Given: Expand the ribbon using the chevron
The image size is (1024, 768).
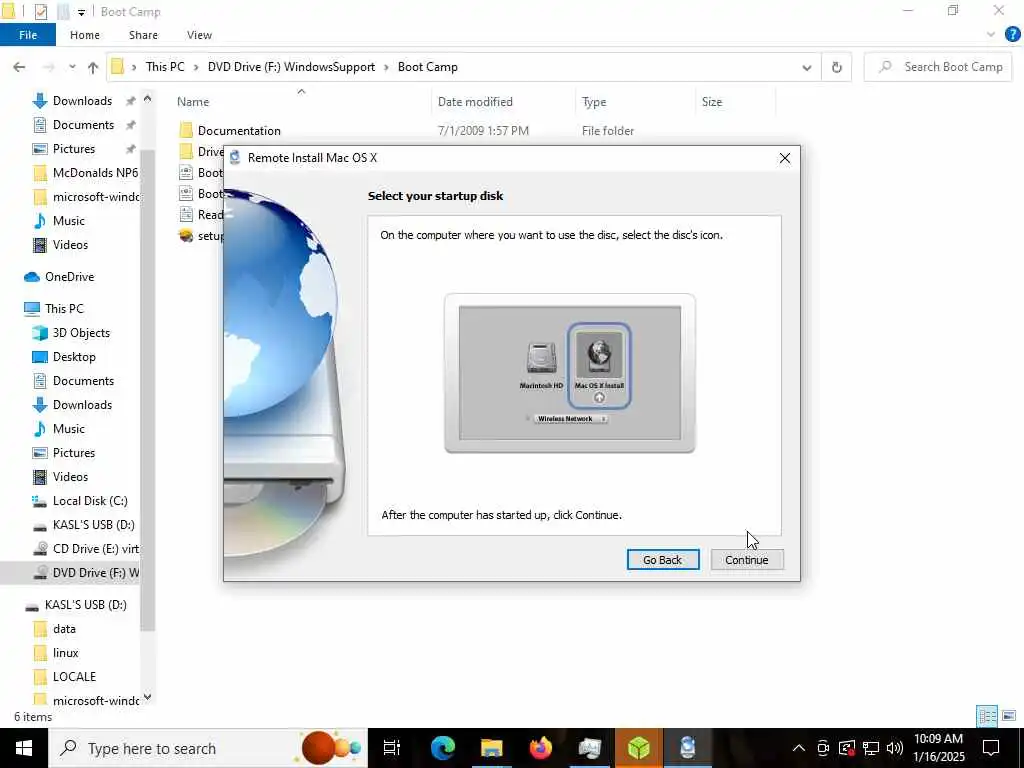Looking at the screenshot, I should 991,35.
